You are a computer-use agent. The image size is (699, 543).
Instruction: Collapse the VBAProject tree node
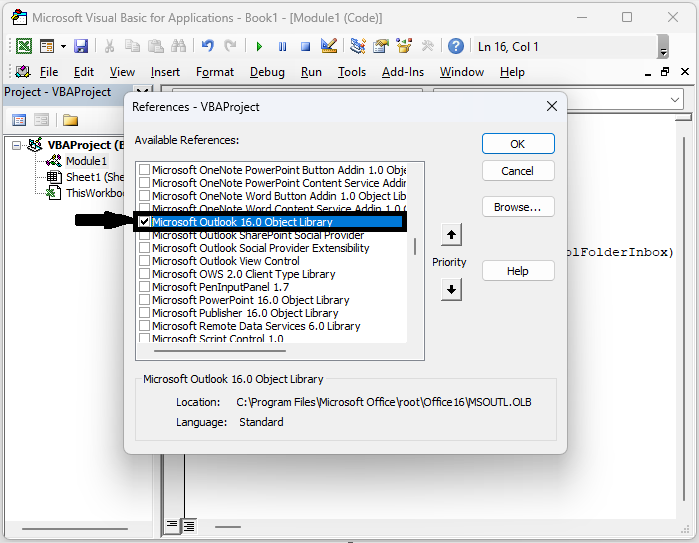click(16, 145)
